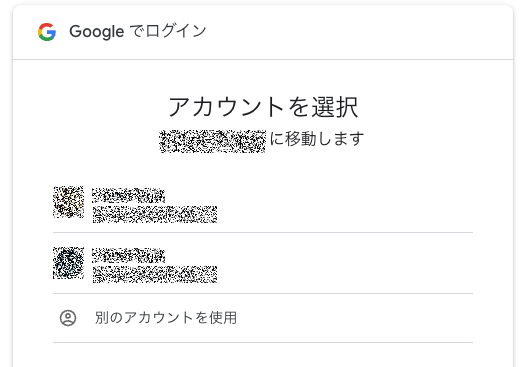
Task: Click the Google G logo
Action: [47, 32]
